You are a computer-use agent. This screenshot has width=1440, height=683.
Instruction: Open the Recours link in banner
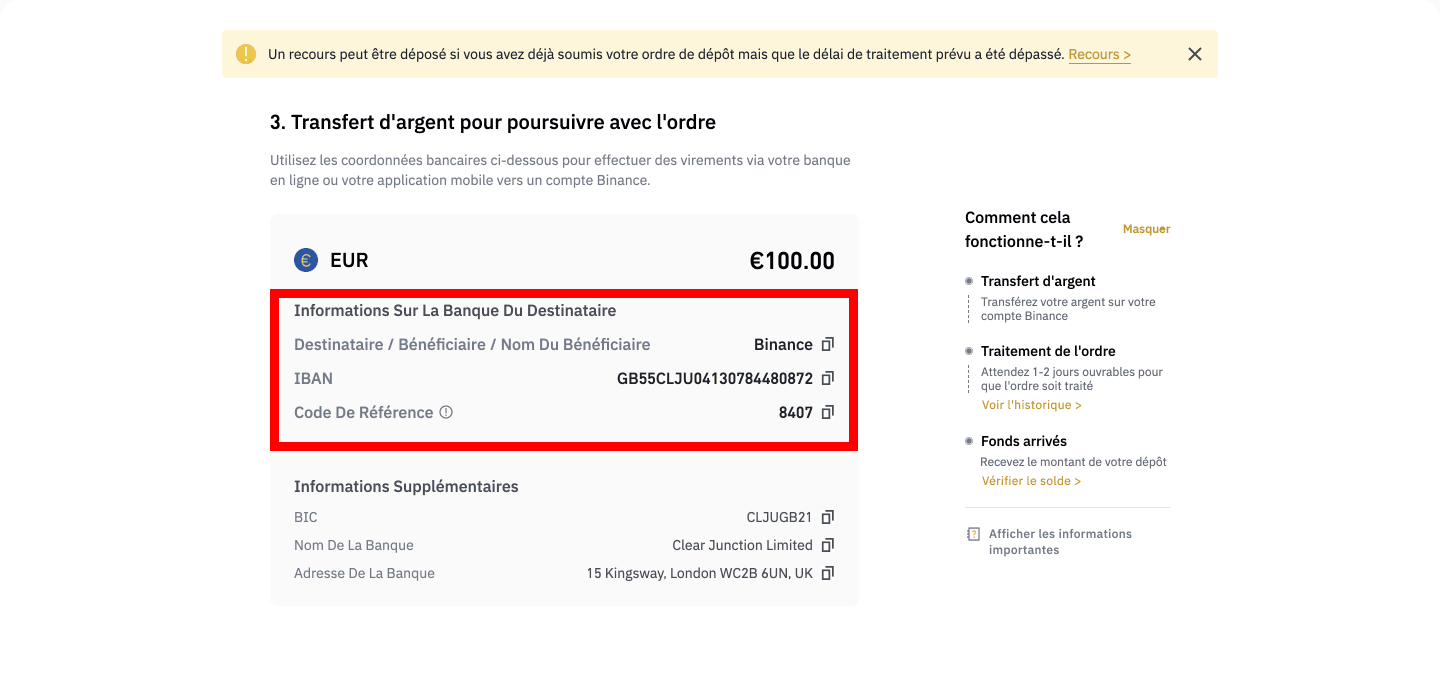(x=1099, y=55)
